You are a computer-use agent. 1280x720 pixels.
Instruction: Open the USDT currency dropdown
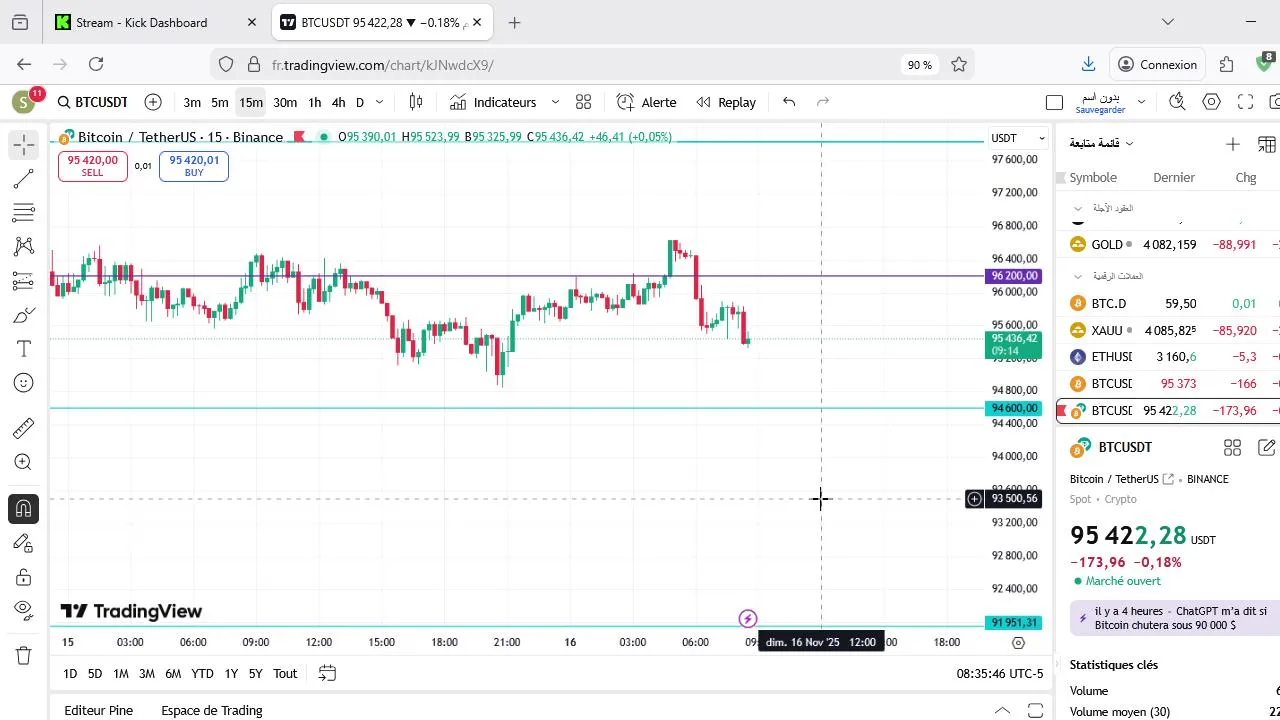(x=1018, y=138)
